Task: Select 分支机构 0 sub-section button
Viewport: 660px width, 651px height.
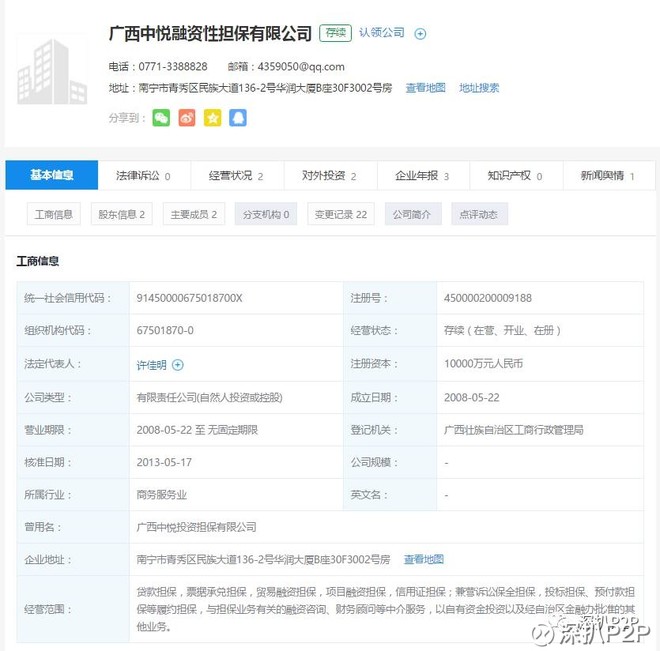Action: click(x=266, y=214)
